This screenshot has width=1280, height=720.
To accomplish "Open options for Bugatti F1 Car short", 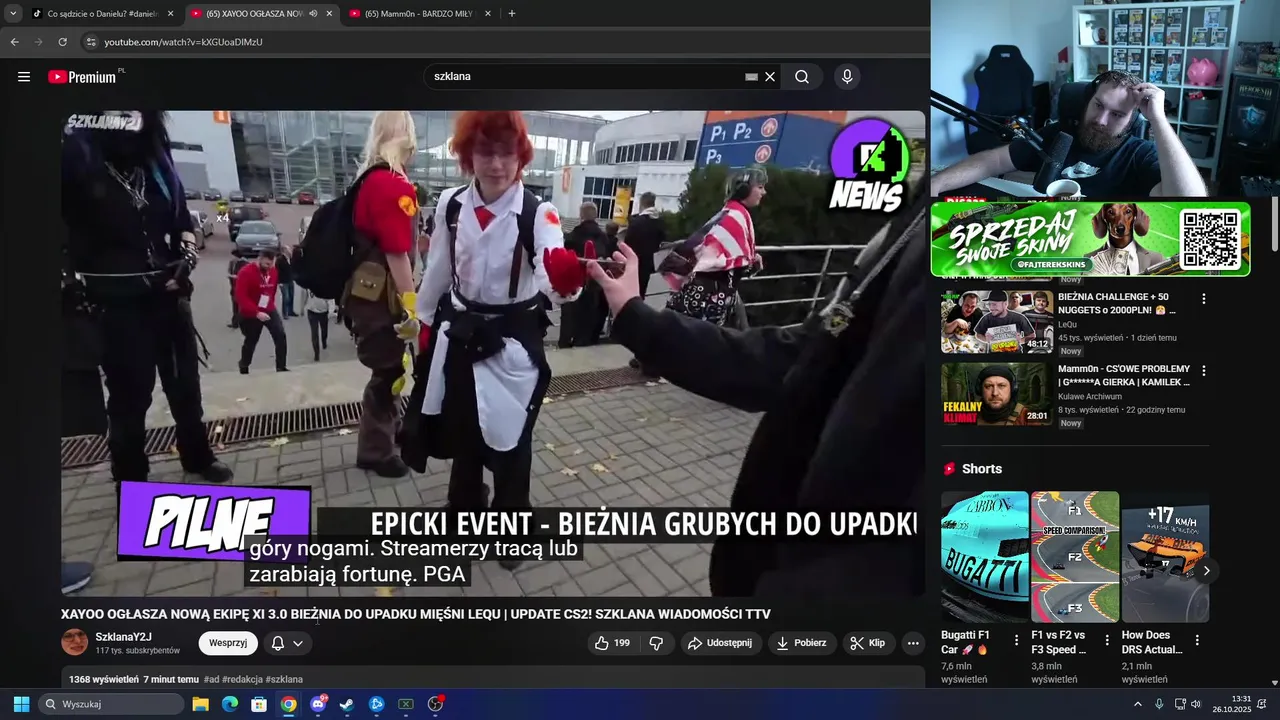I will (x=1017, y=640).
